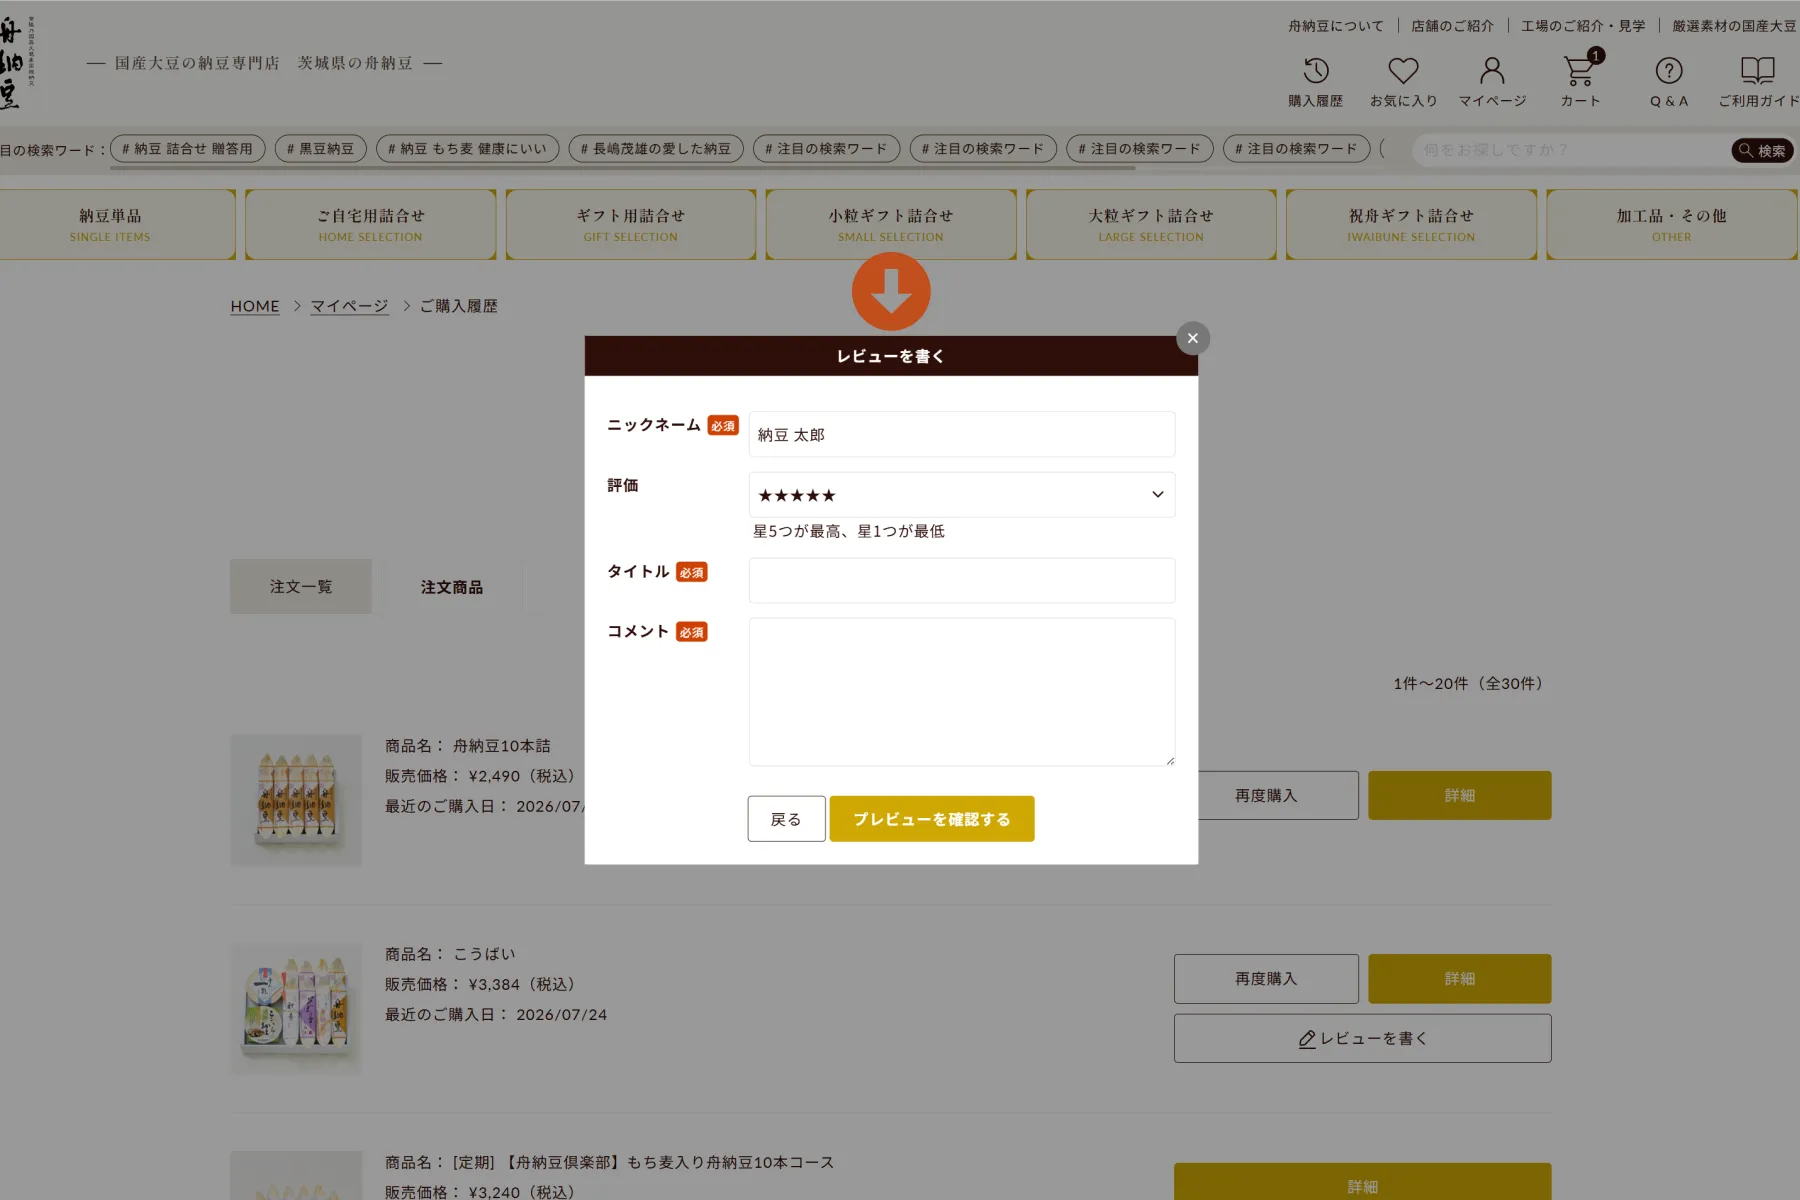Switch to the 注文商品 tab
1800x1200 pixels.
point(452,587)
